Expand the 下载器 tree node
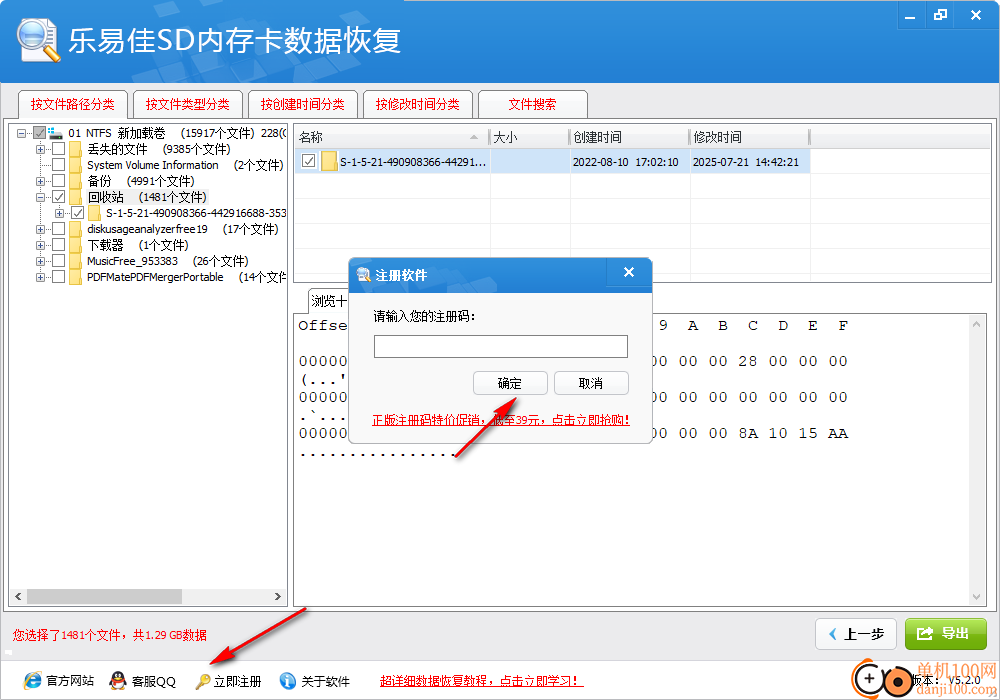The height and width of the screenshot is (700, 1000). [x=40, y=245]
